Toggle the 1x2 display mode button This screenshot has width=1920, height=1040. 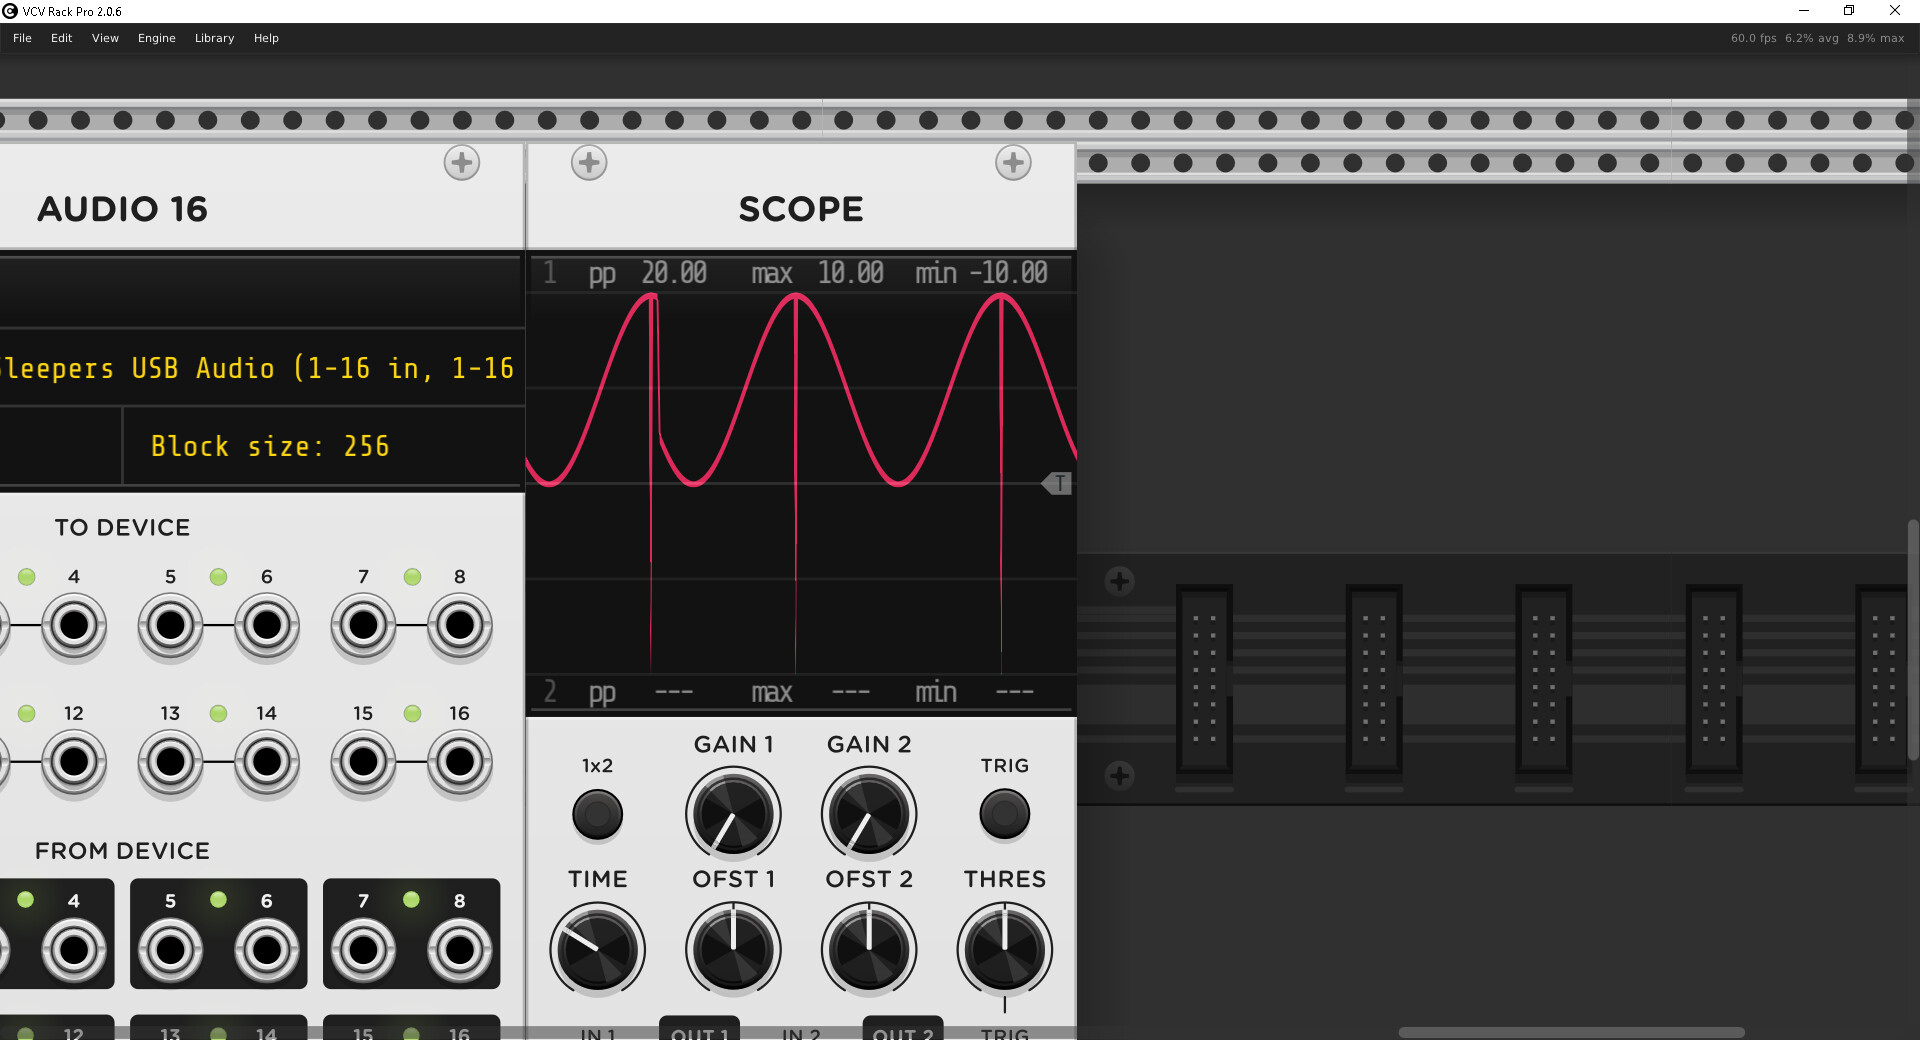(x=597, y=814)
